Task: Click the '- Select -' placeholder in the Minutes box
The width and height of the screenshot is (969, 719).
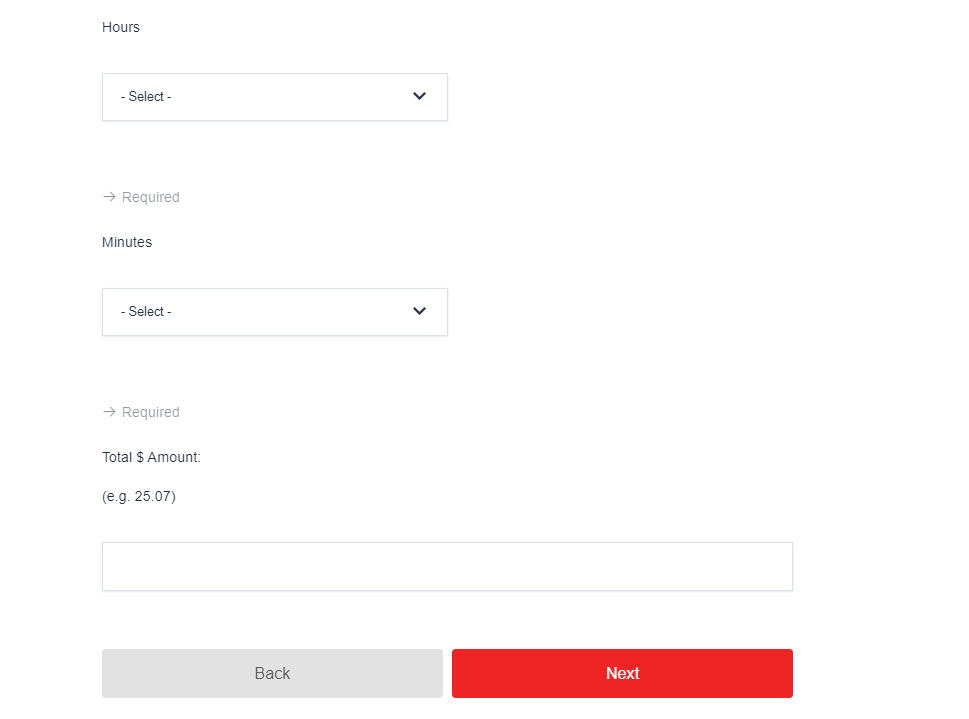Action: pyautogui.click(x=146, y=311)
